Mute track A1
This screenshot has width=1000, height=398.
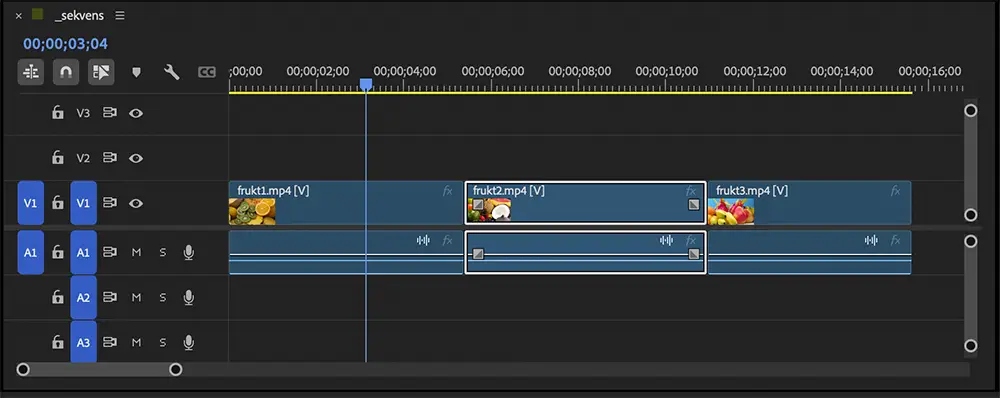click(x=136, y=253)
